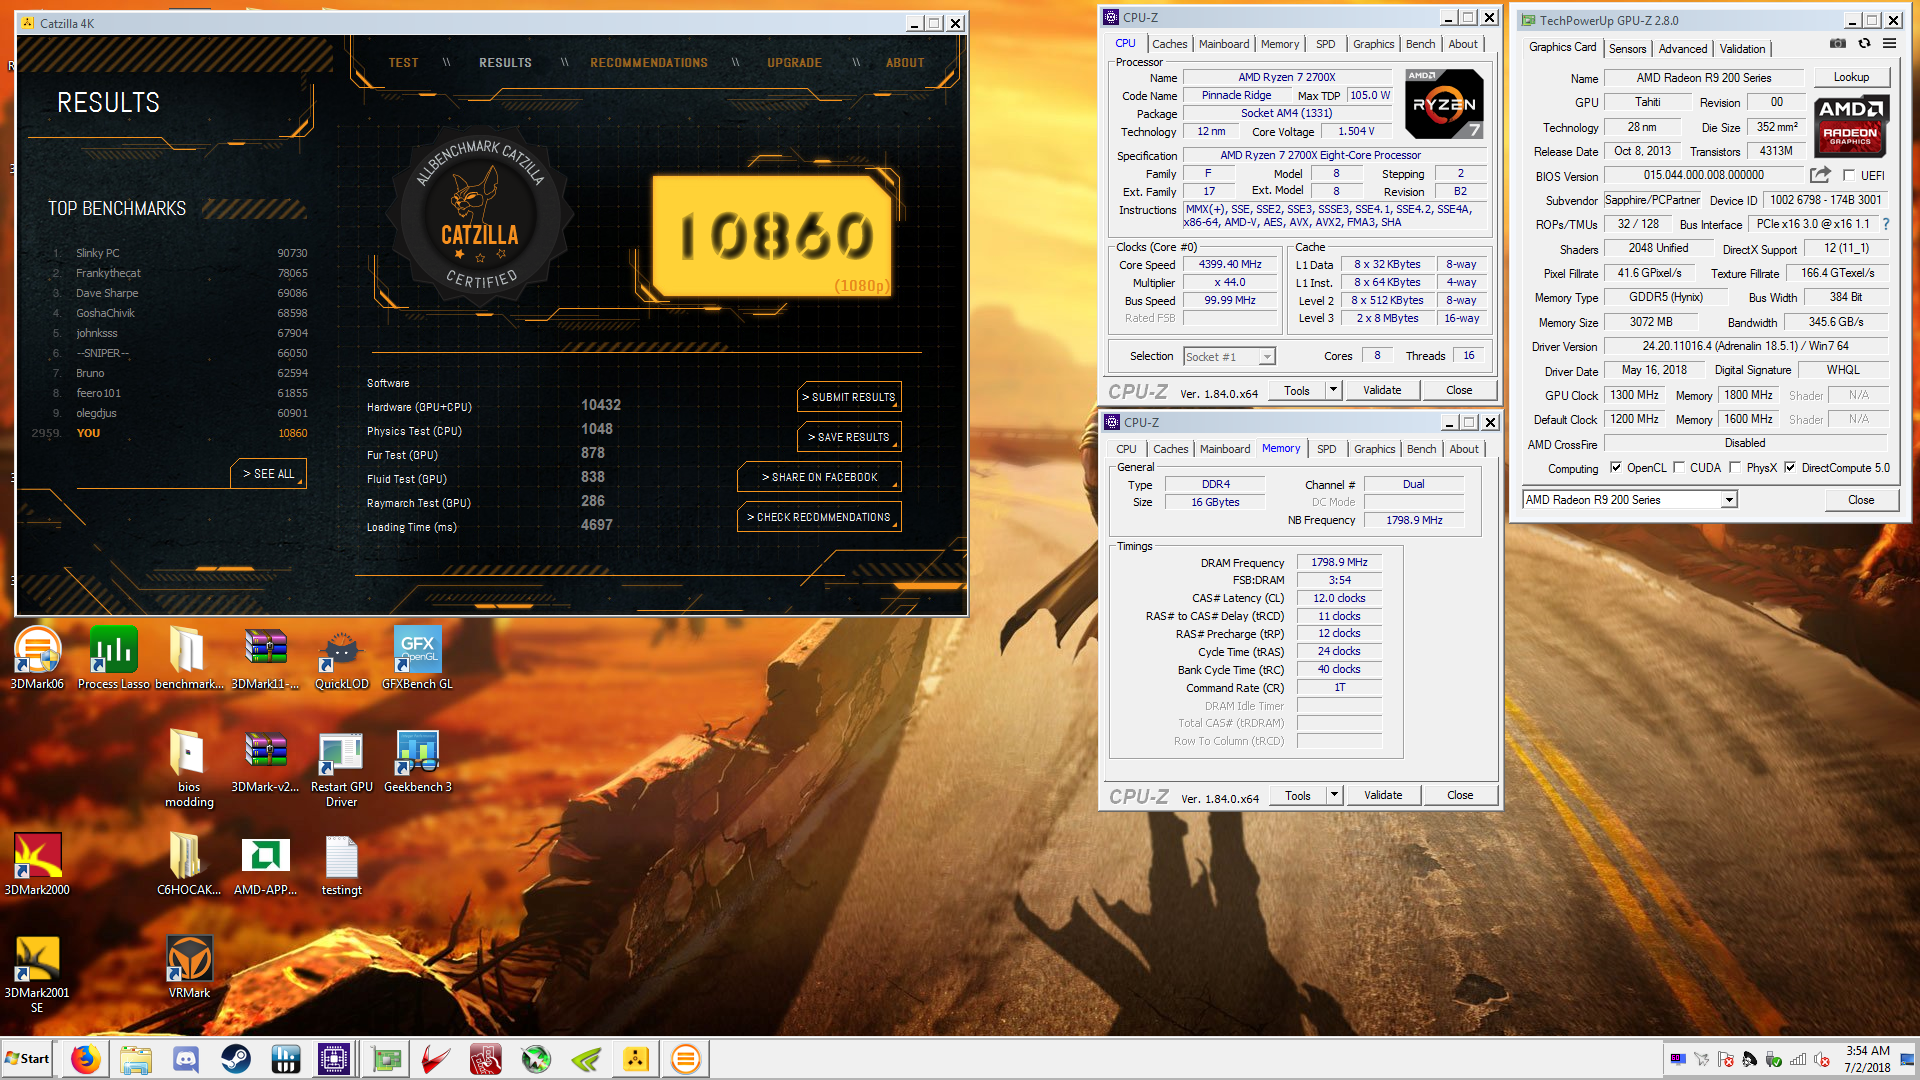Open the AMD-APP desktop icon
Viewport: 1920px width, 1080px height.
coord(265,863)
